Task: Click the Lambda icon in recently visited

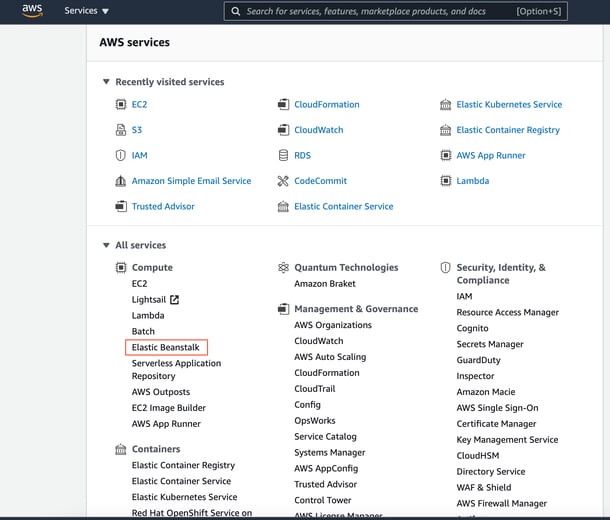Action: [445, 181]
